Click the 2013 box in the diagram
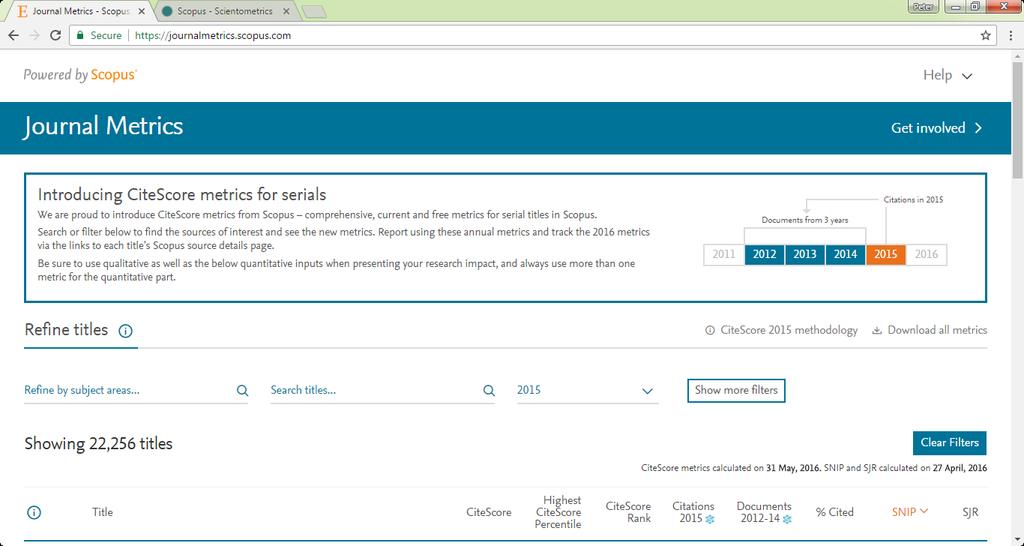 tap(805, 255)
